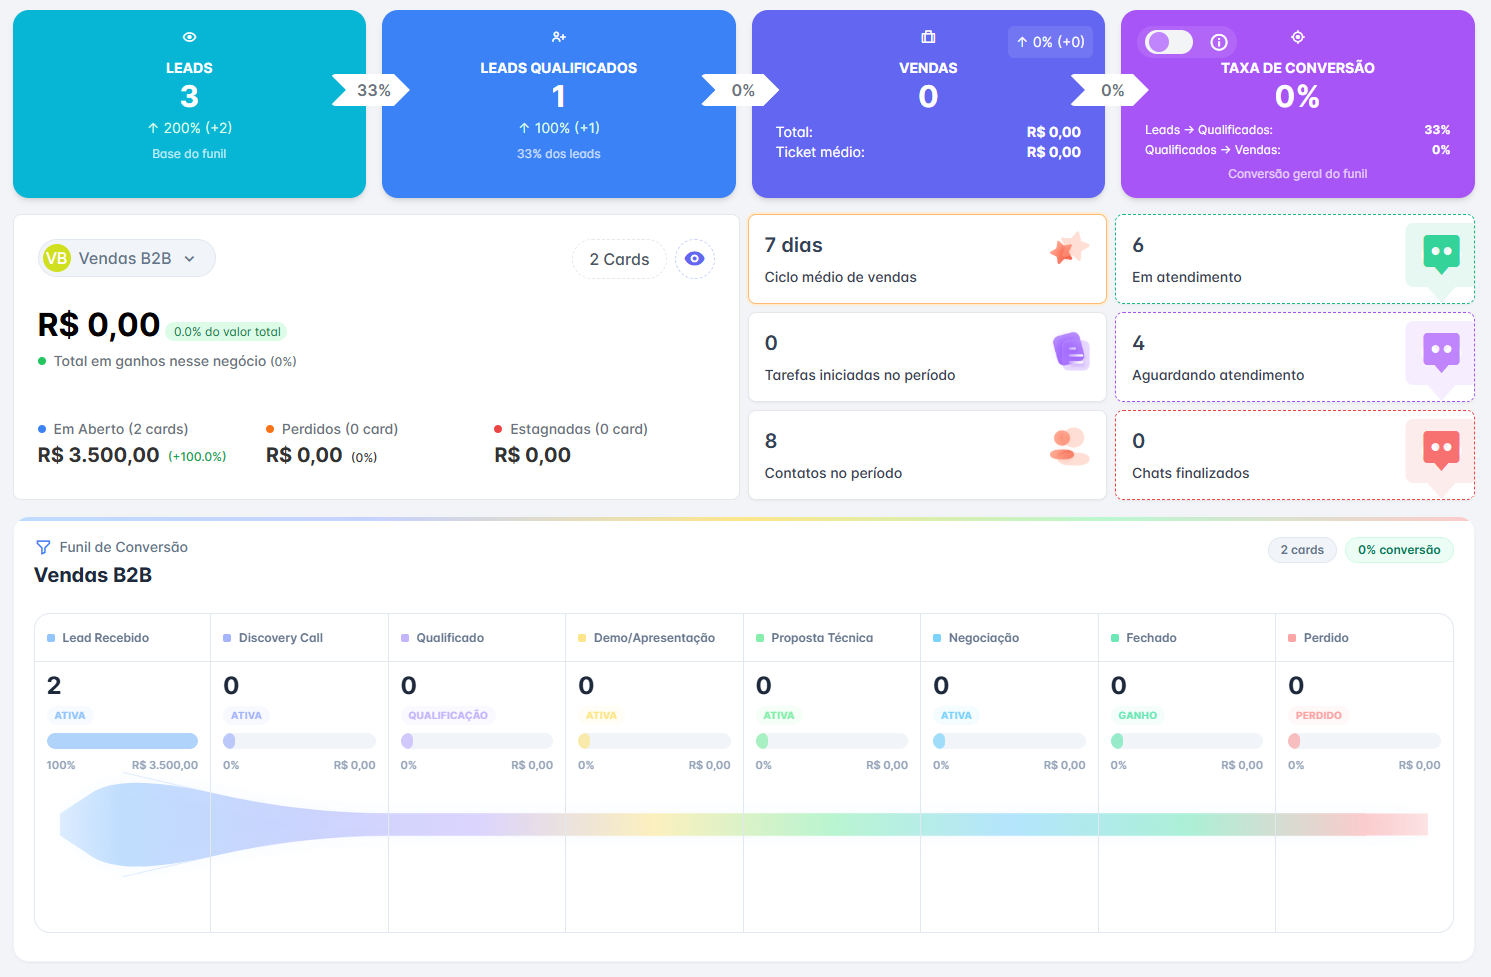Screen dimensions: 1491x977
Task: Click the funnel shape graphic in Lead Recebido
Action: [135, 825]
